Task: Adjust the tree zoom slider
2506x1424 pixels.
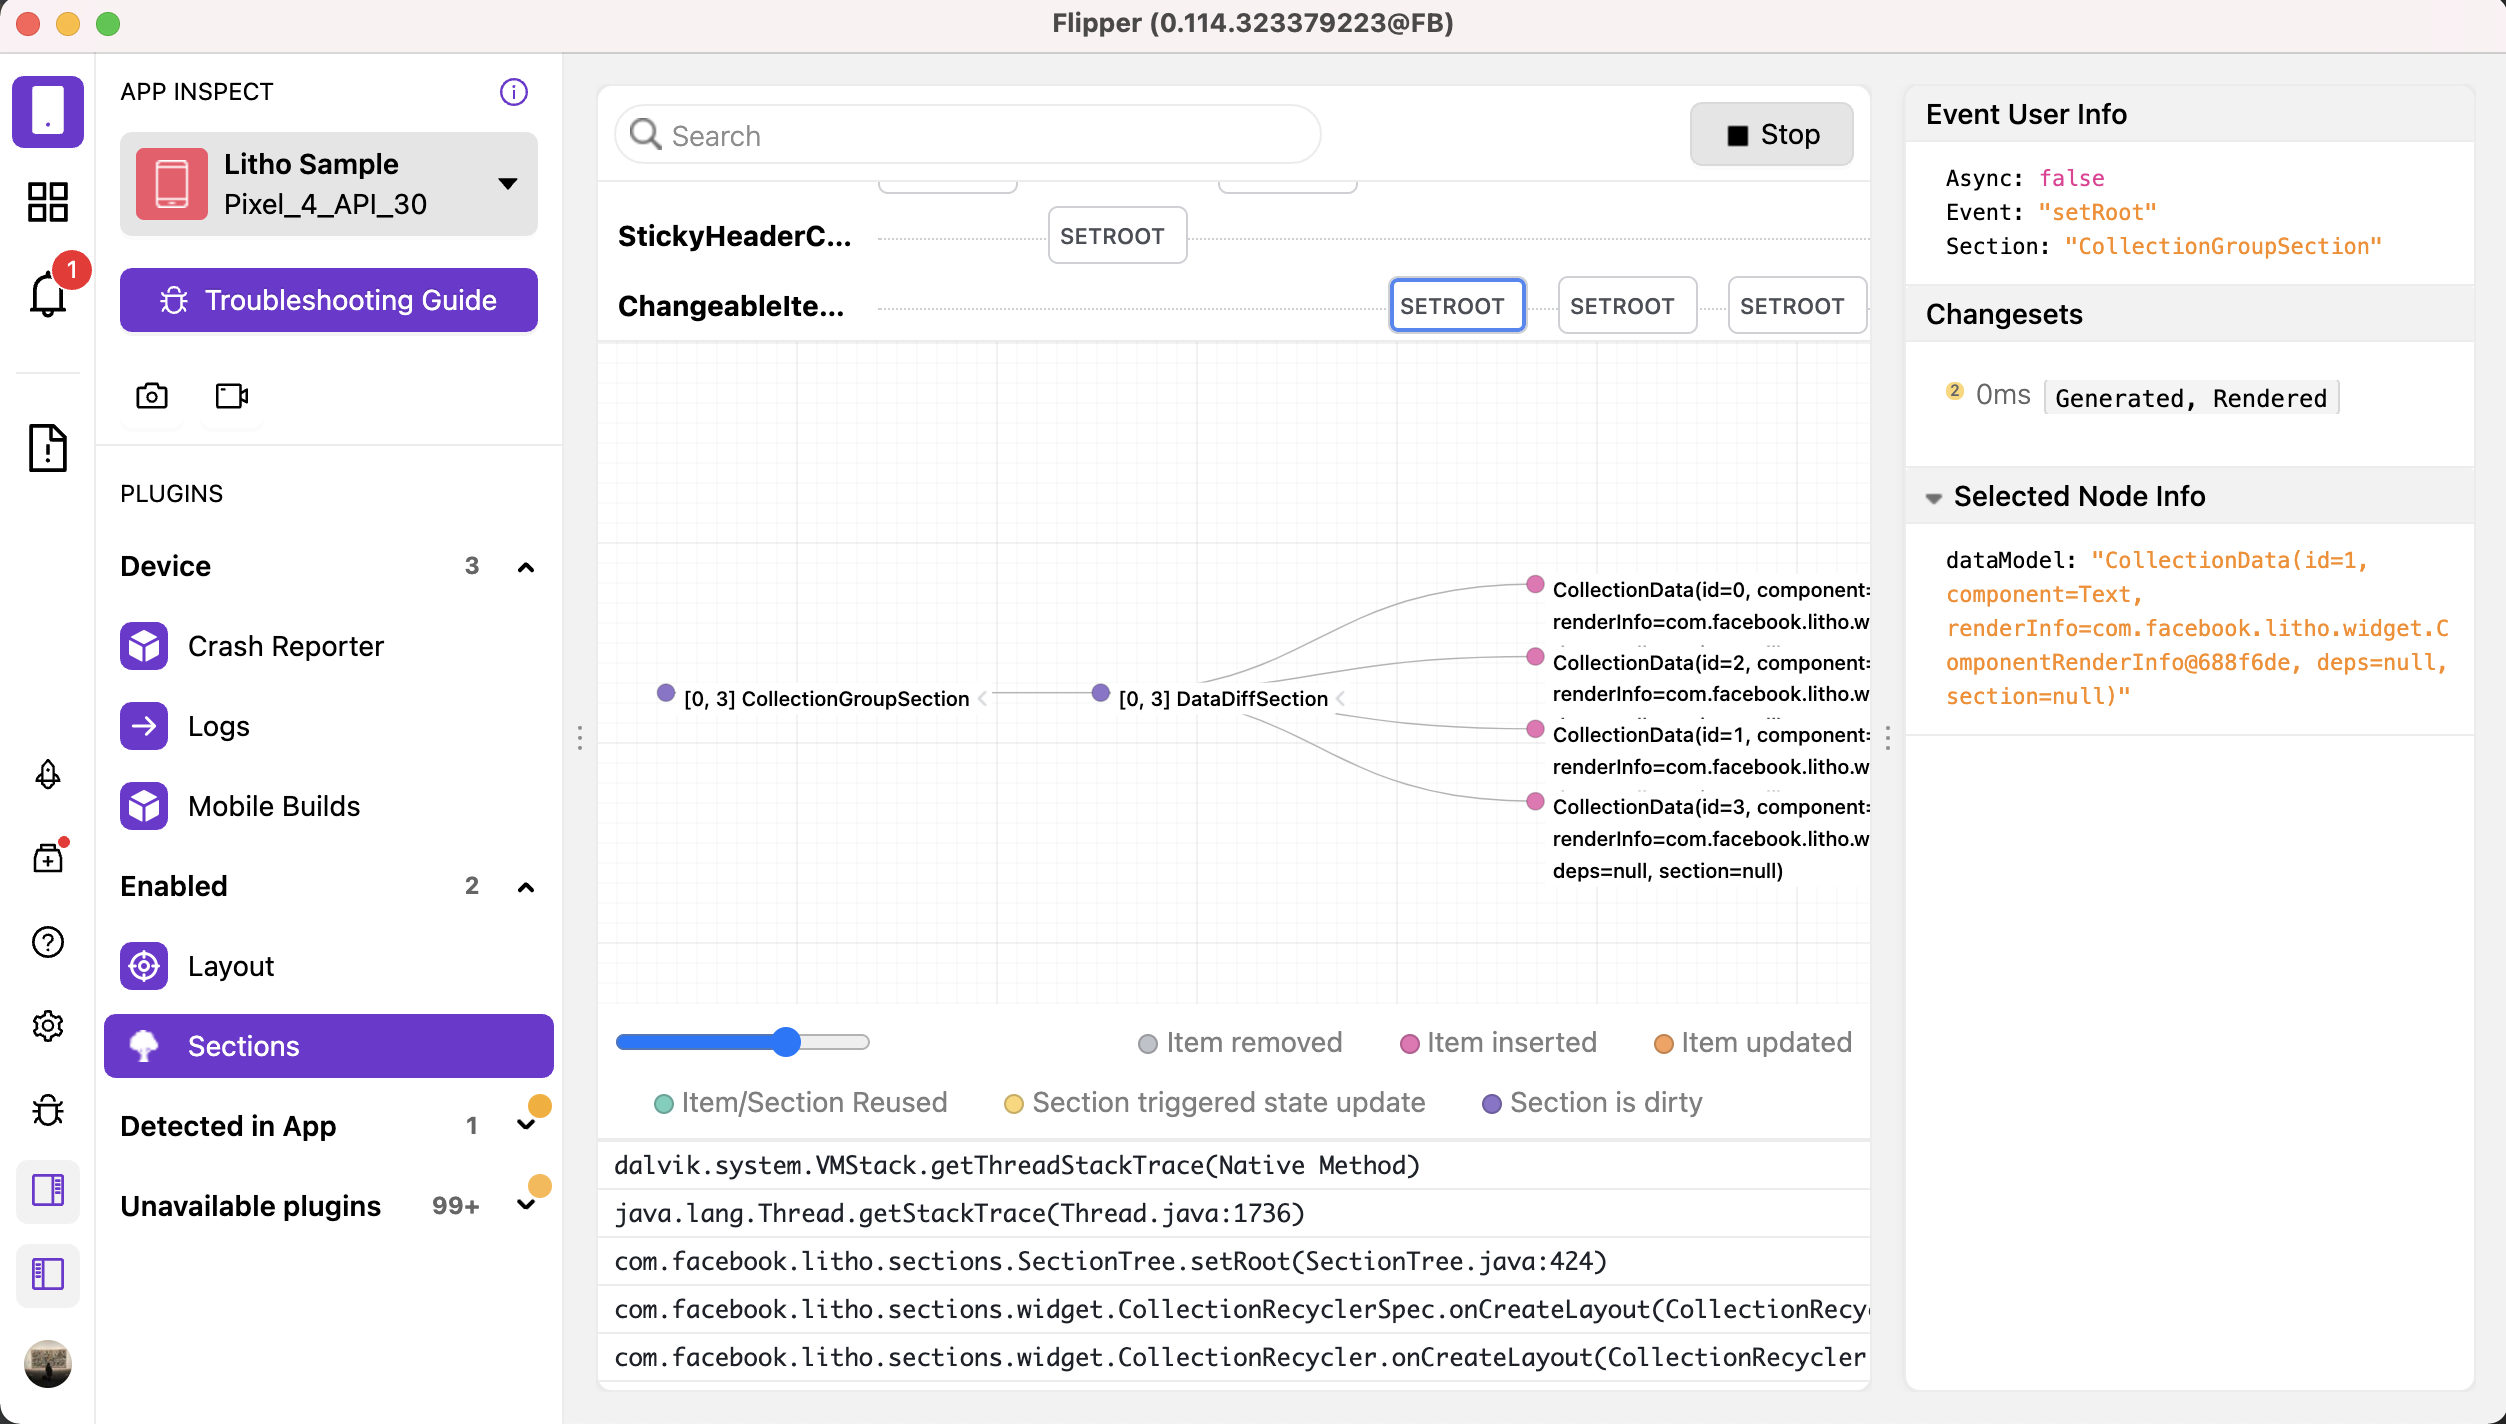Action: pyautogui.click(x=787, y=1042)
